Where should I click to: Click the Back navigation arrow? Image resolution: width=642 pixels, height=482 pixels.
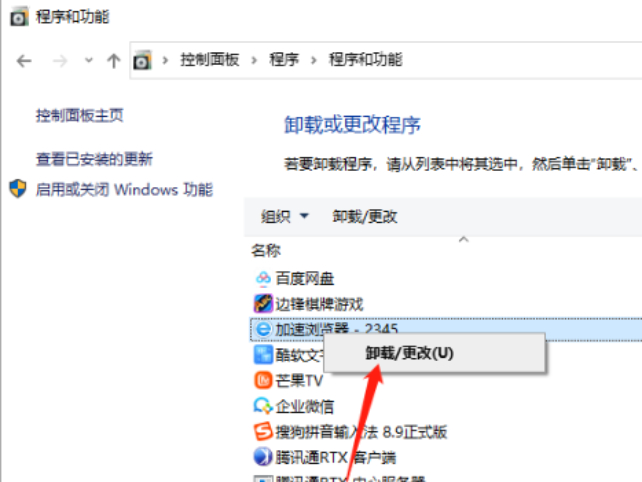(24, 61)
